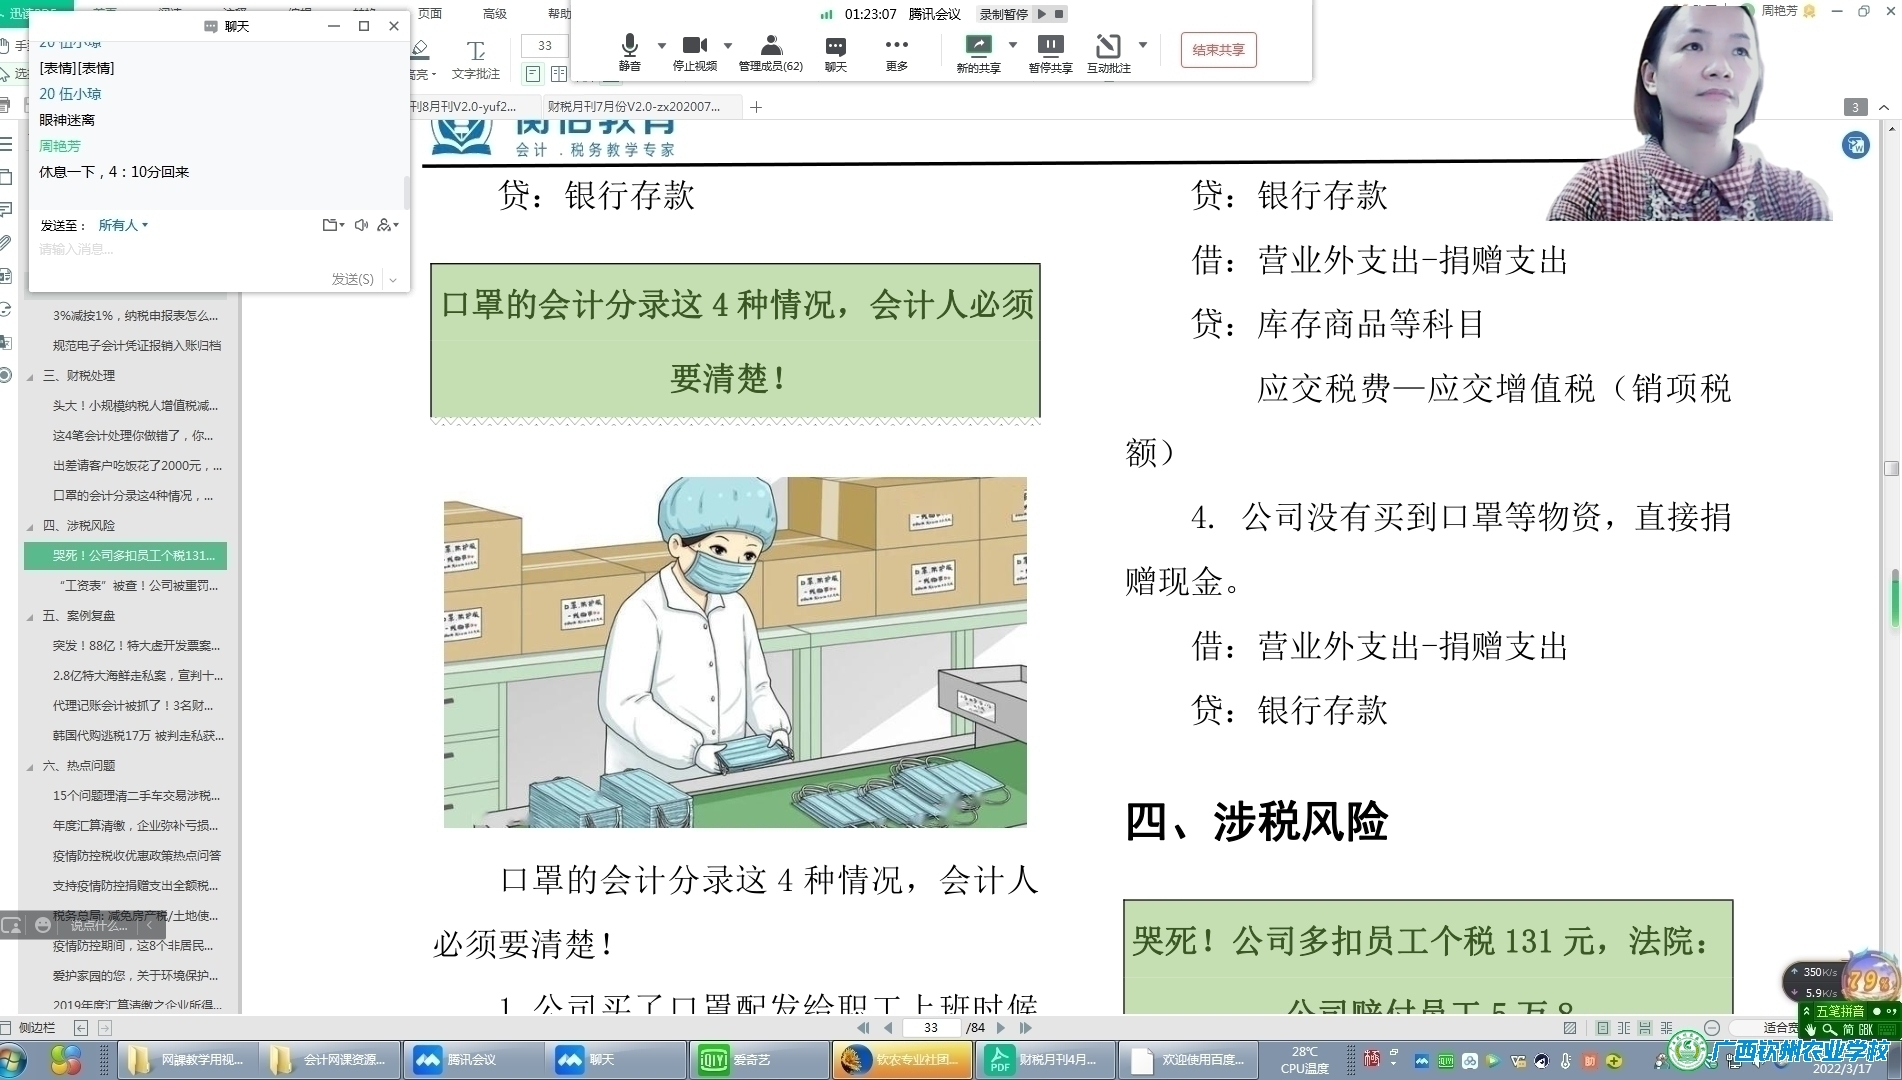
Task: Toggle the 侧边栏 sidebar checkbox
Action: (7, 1028)
